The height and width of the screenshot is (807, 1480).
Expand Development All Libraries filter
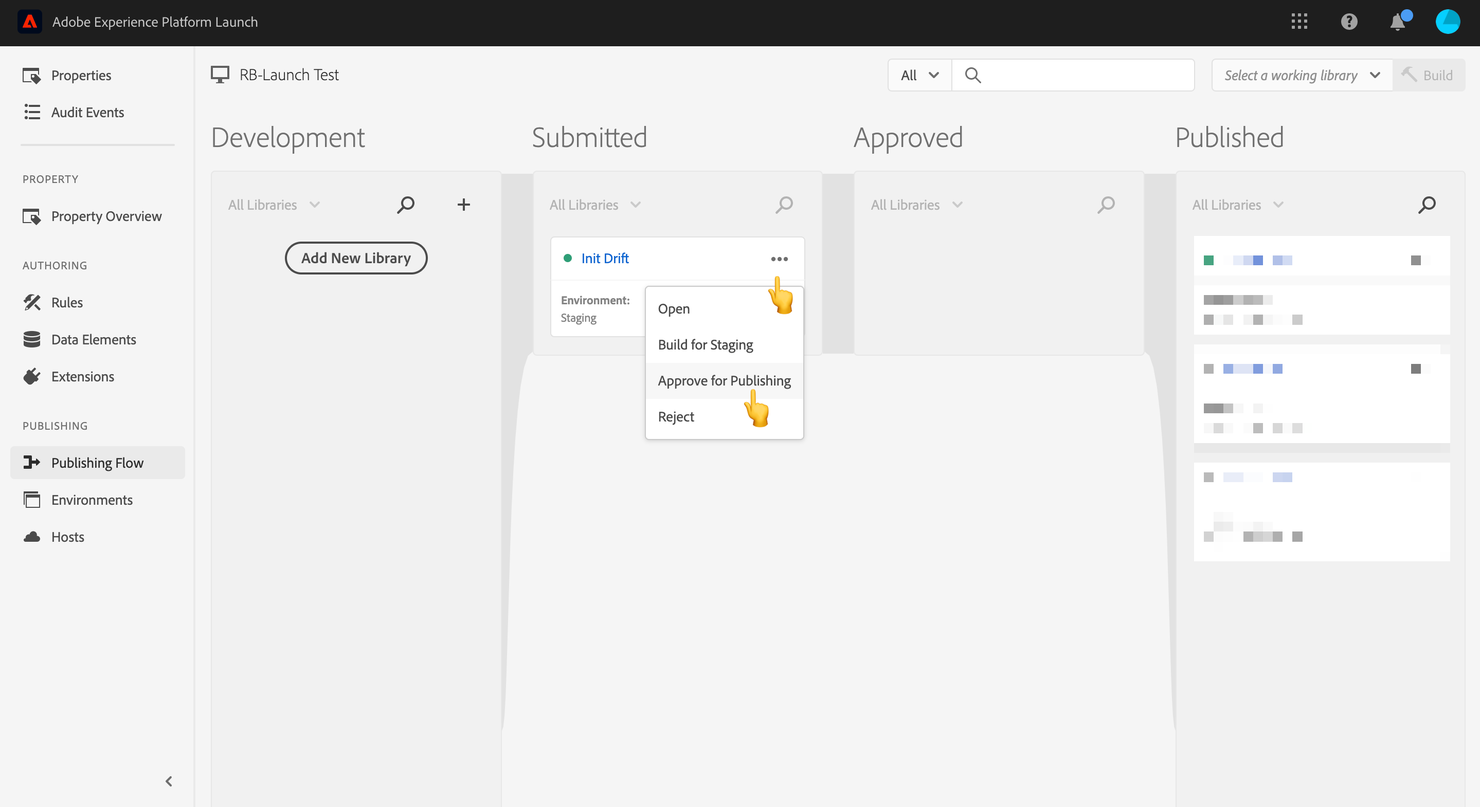tap(274, 205)
